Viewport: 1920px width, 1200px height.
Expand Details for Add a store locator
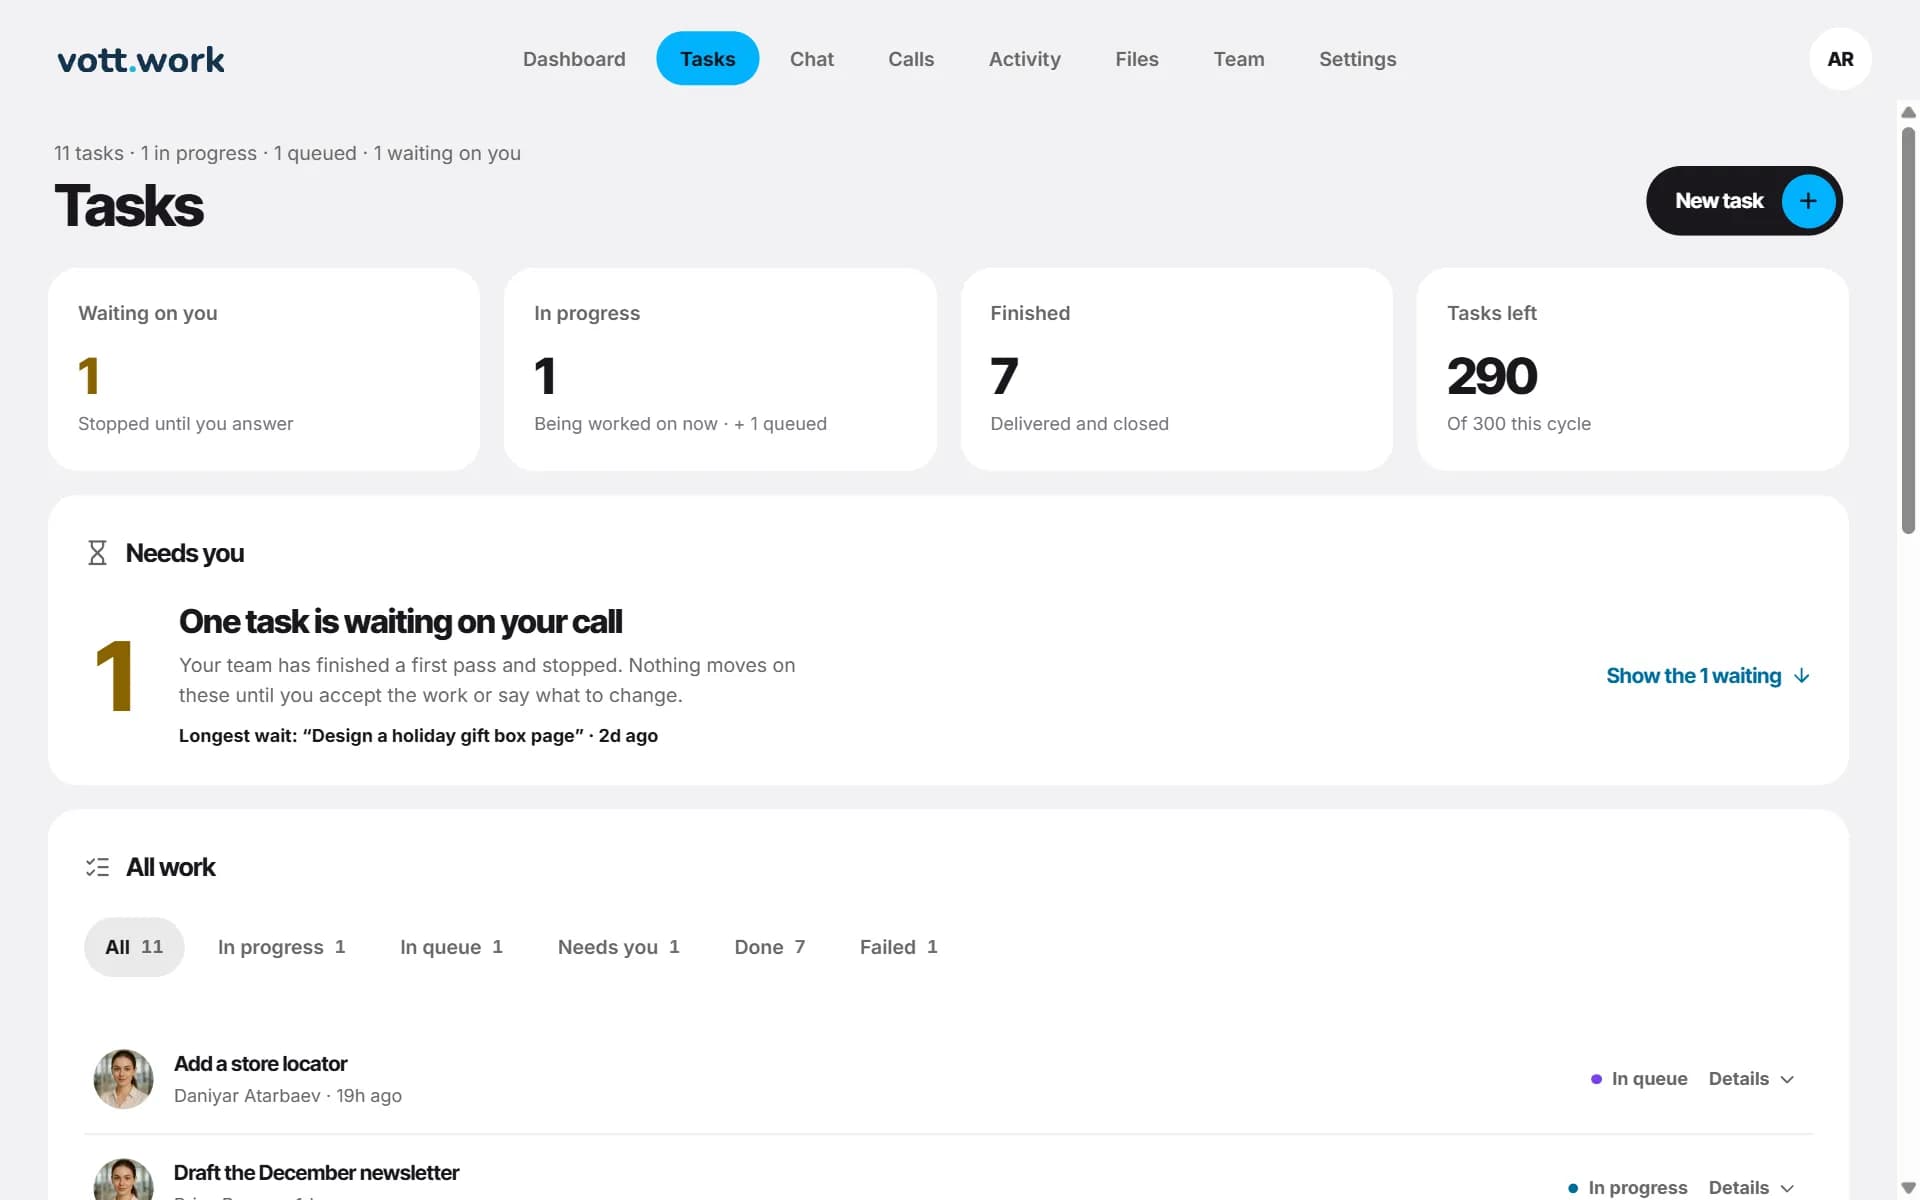tap(1751, 1079)
